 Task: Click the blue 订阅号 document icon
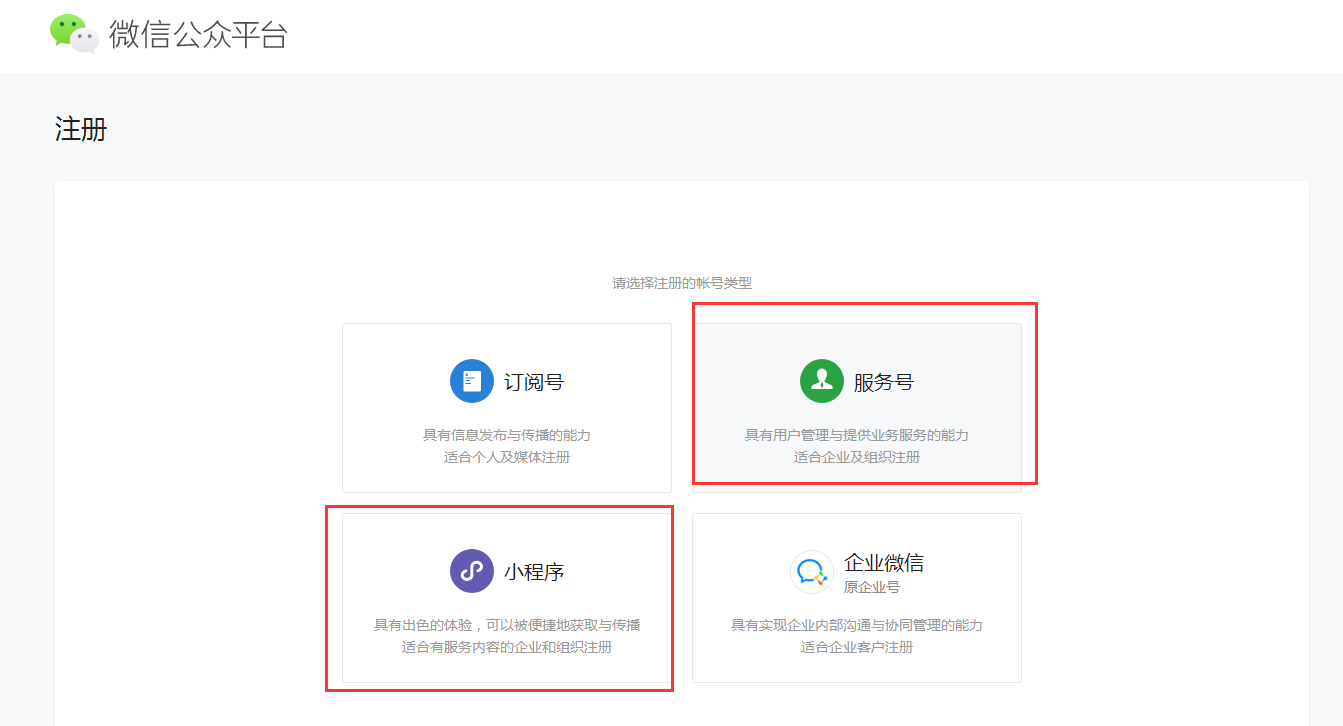tap(472, 381)
